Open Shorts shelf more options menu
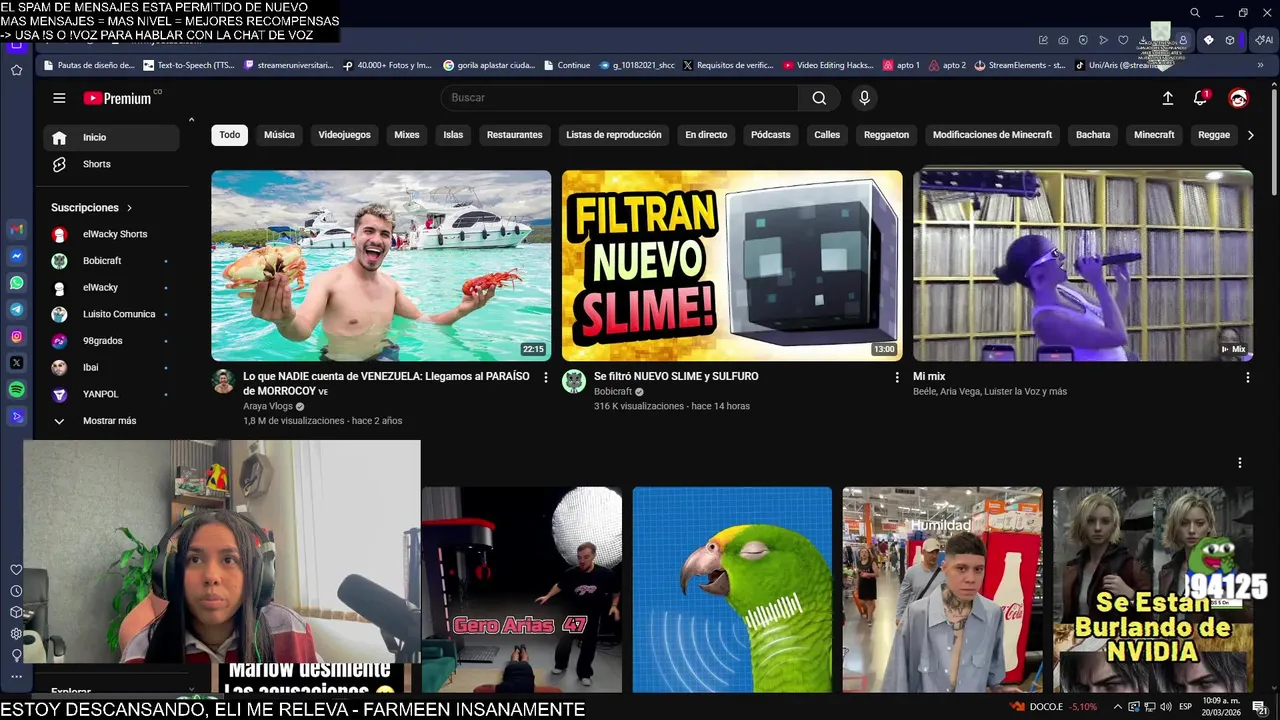Screen dimensions: 1280x720 (x=1239, y=463)
